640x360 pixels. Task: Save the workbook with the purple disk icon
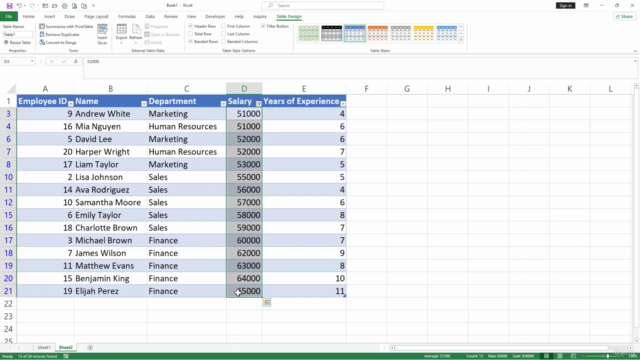click(x=9, y=6)
